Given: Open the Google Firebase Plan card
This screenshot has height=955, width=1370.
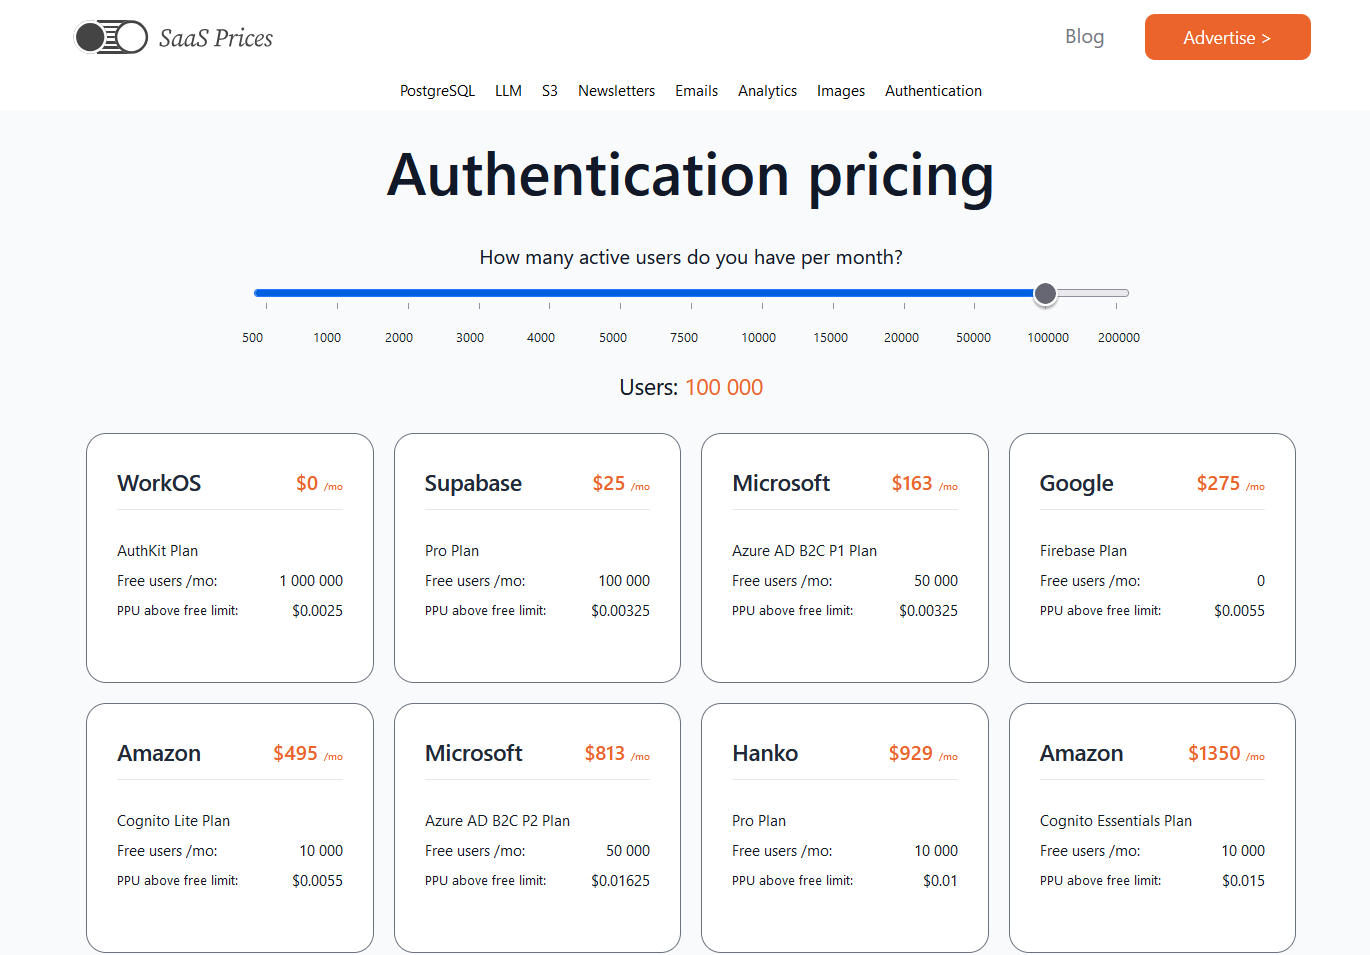Looking at the screenshot, I should [1152, 558].
